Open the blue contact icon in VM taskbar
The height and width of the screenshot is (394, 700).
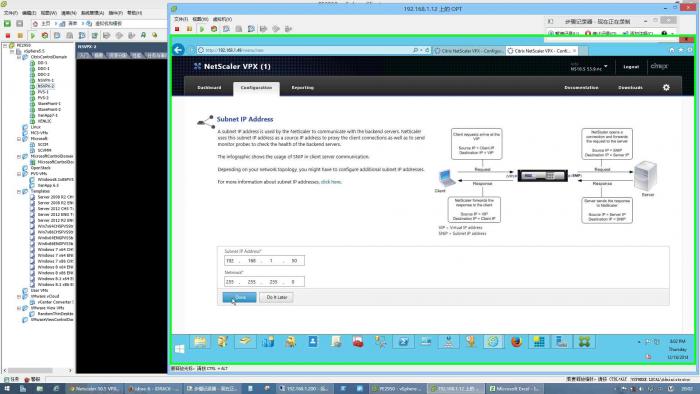[312, 342]
